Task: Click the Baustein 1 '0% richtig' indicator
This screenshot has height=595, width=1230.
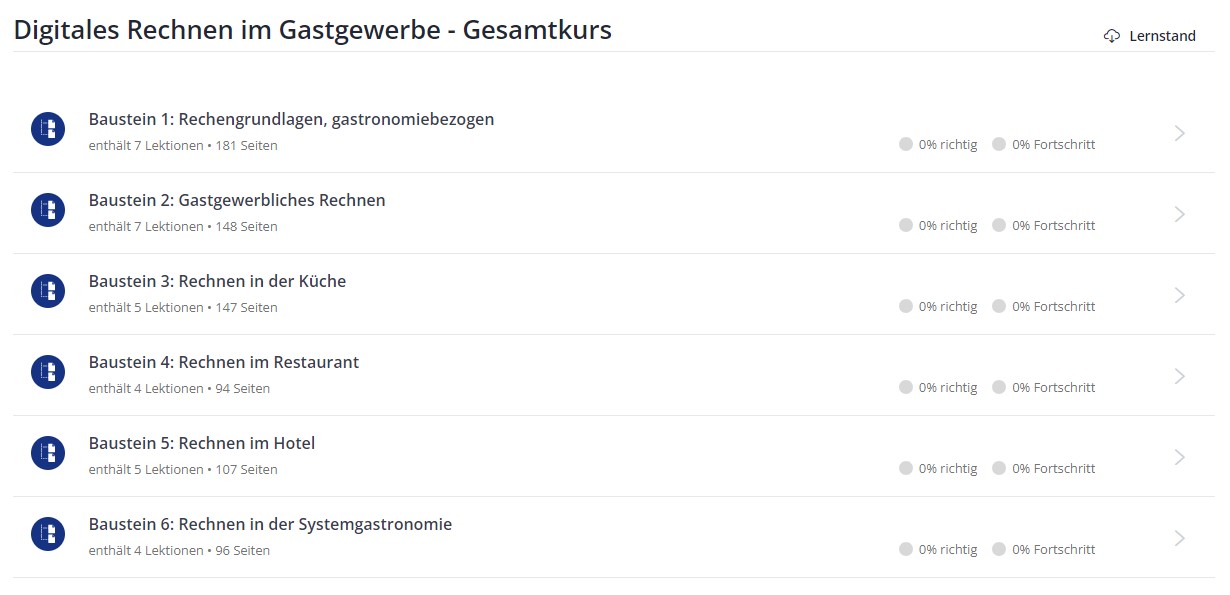Action: click(x=938, y=145)
